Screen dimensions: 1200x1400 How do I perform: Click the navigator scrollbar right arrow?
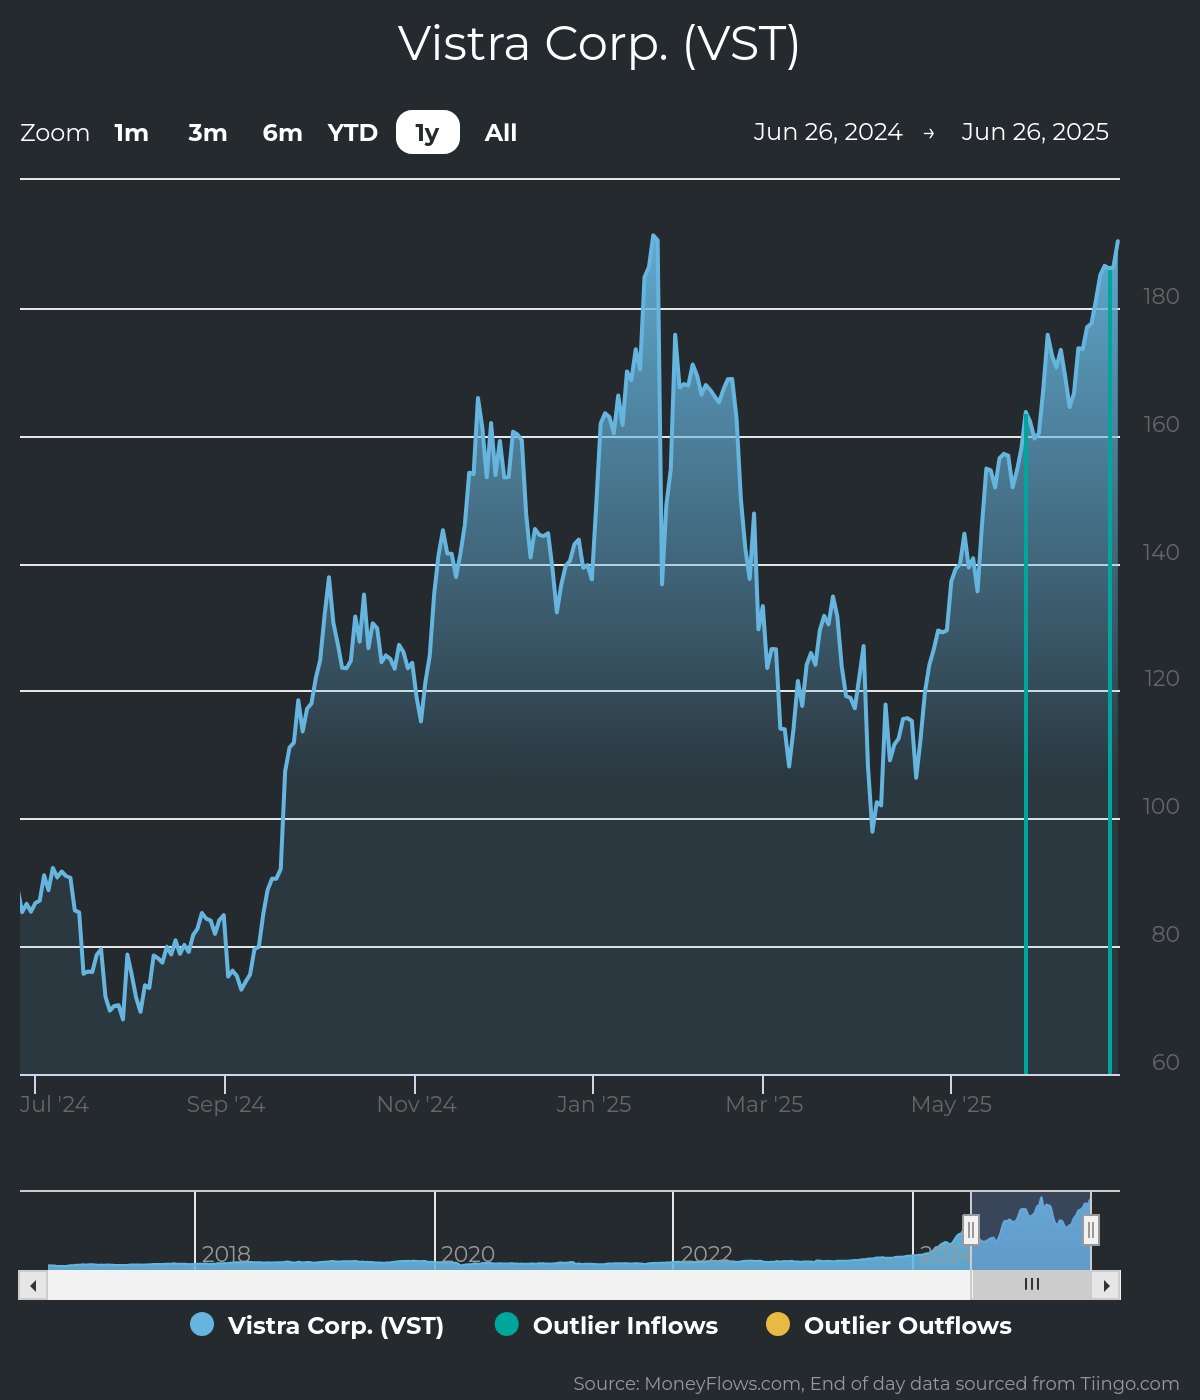tap(1106, 1285)
